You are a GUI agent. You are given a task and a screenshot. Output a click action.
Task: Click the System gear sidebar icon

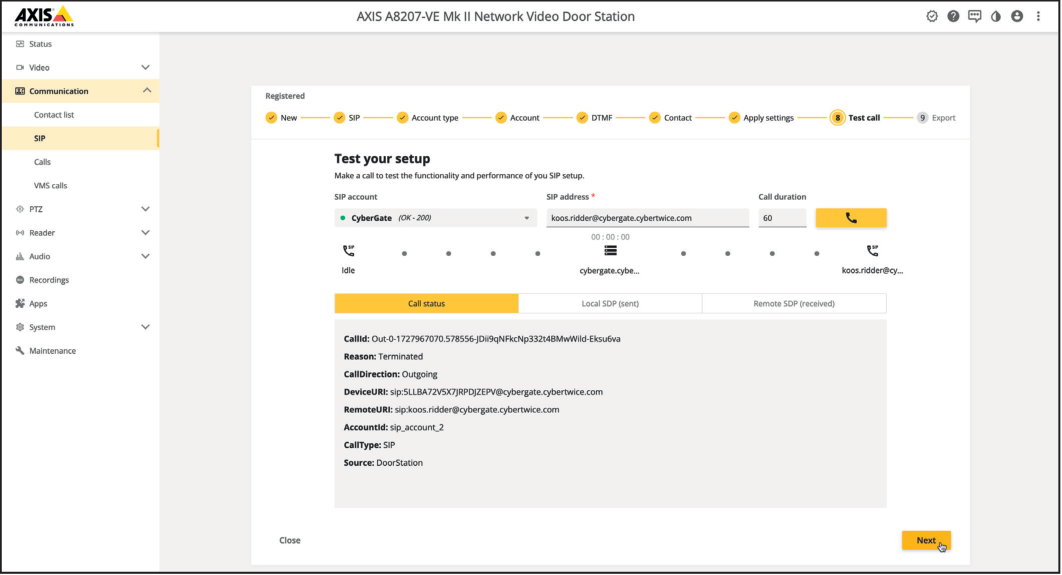click(20, 327)
